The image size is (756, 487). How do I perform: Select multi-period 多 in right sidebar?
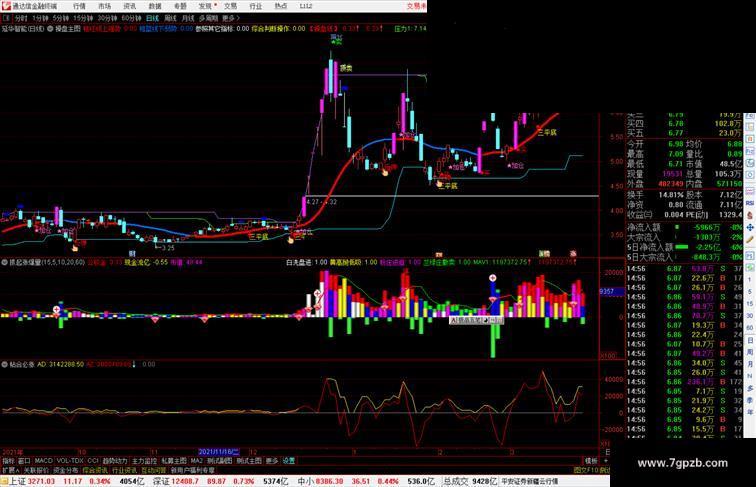750,388
